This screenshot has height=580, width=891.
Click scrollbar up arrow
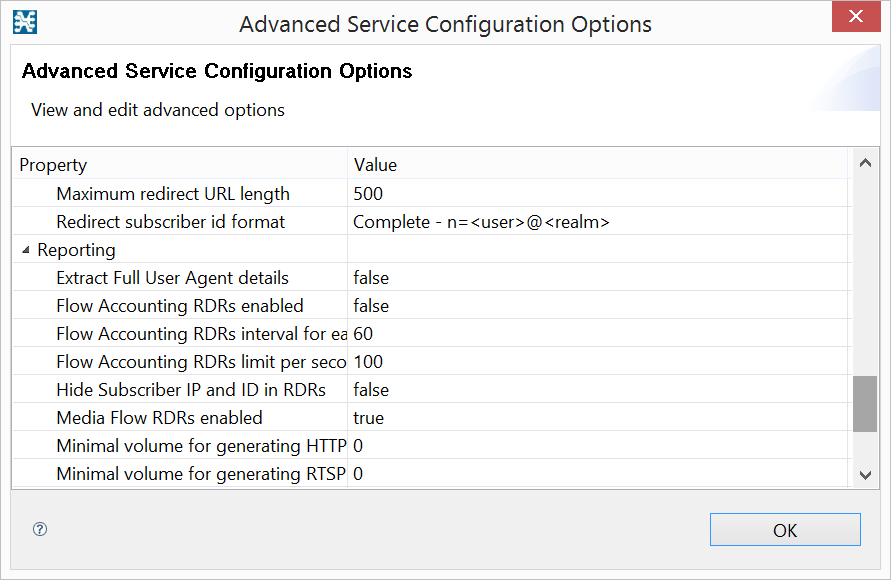click(x=865, y=162)
